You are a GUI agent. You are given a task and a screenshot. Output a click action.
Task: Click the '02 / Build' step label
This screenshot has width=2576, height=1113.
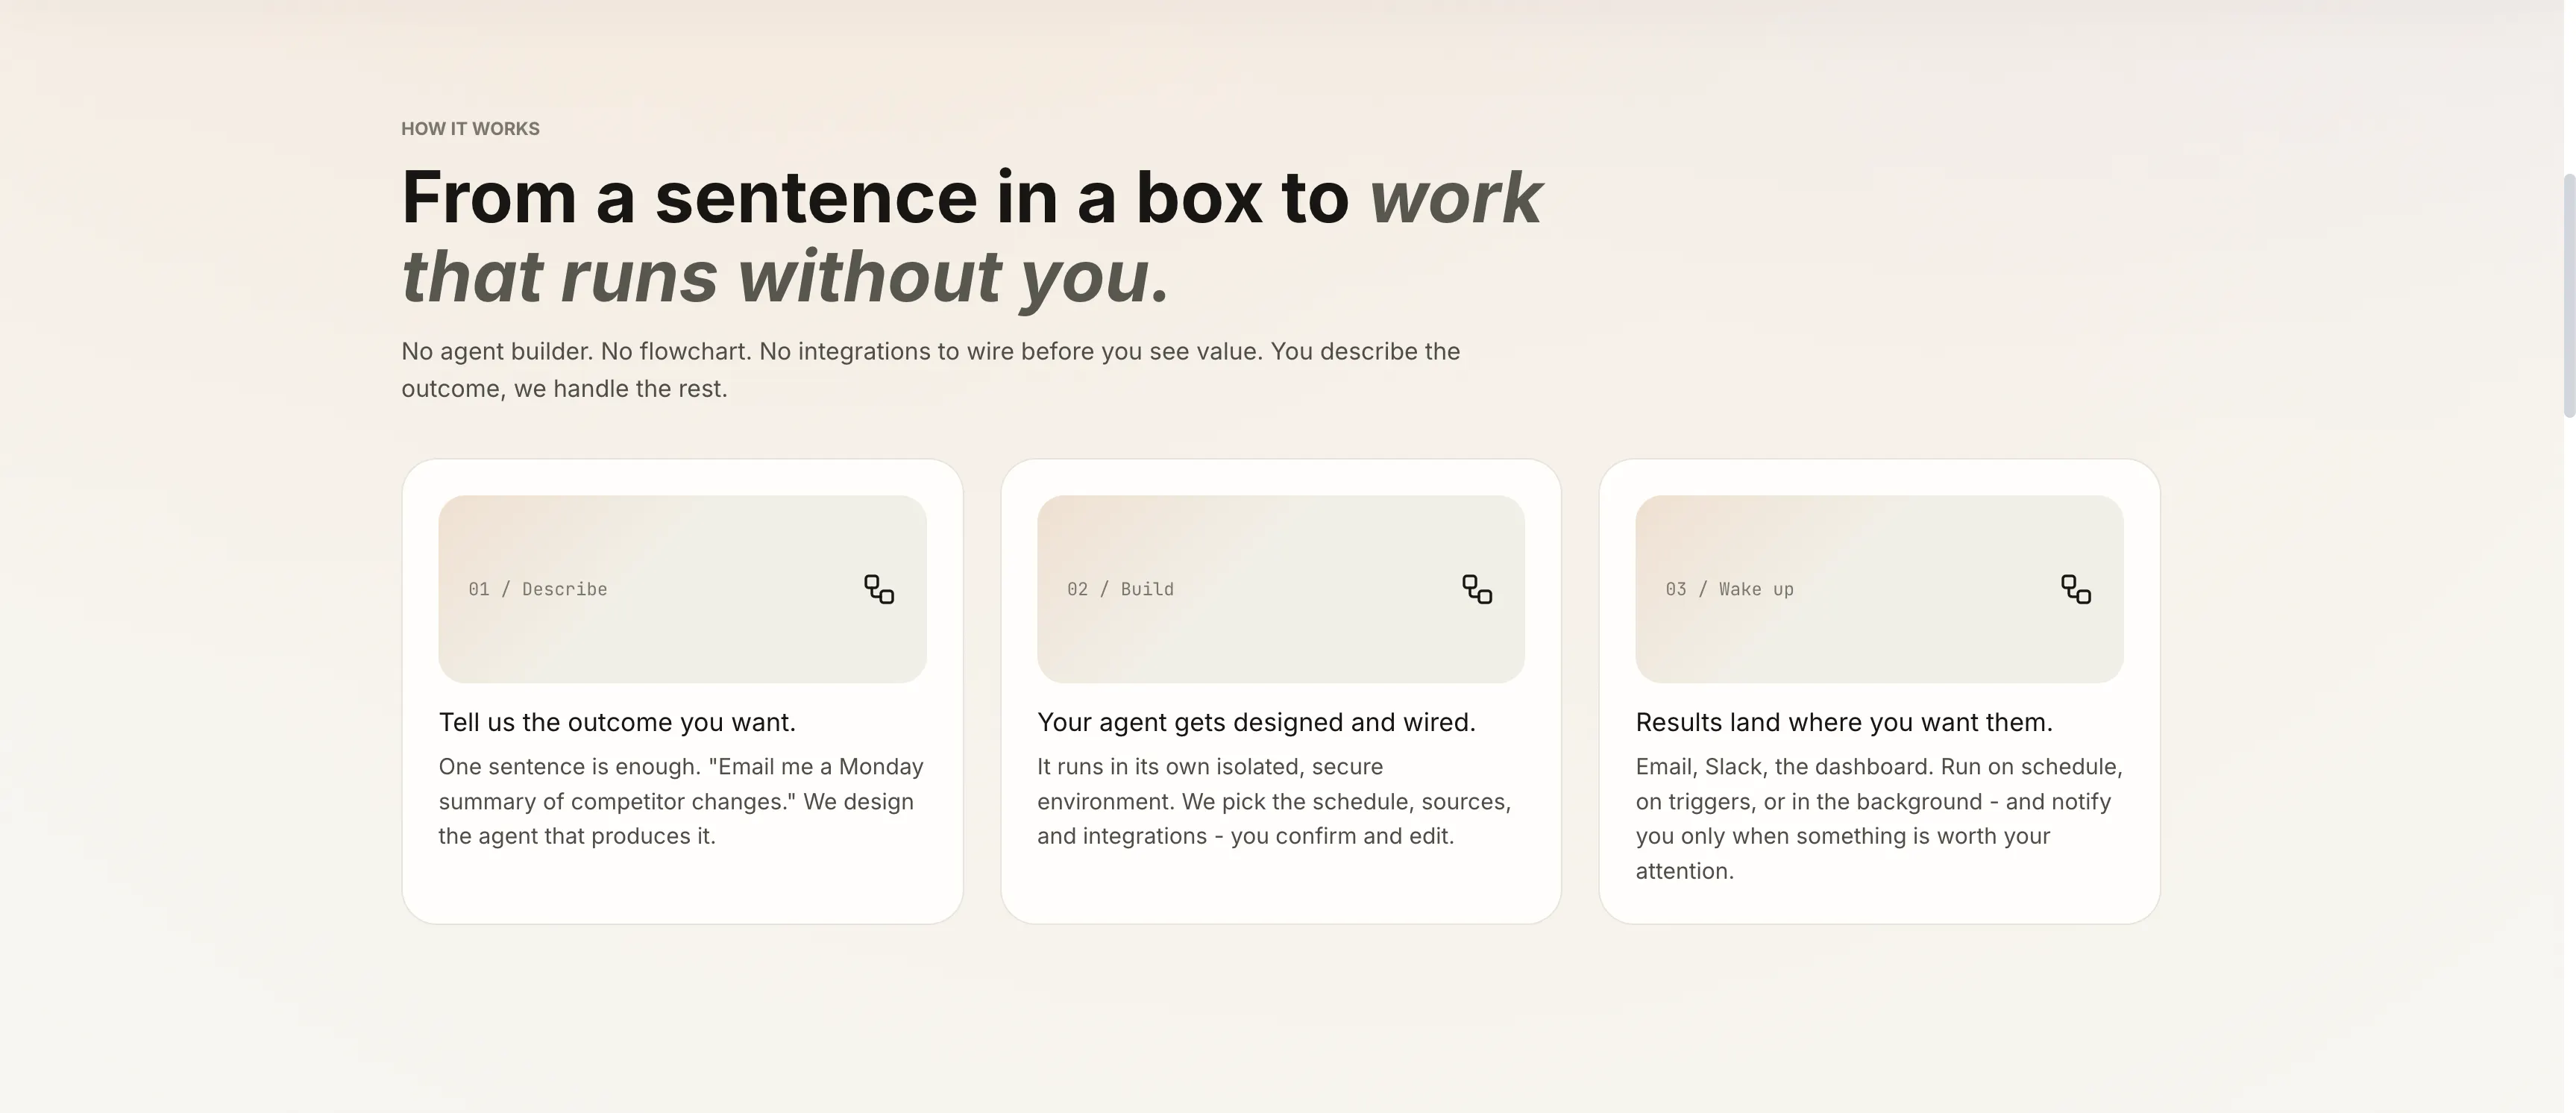tap(1120, 589)
